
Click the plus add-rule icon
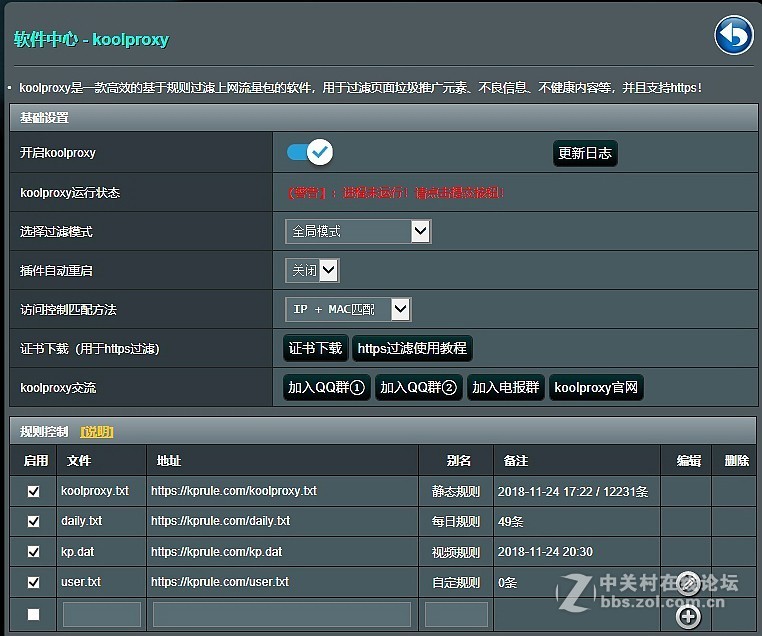[x=688, y=617]
